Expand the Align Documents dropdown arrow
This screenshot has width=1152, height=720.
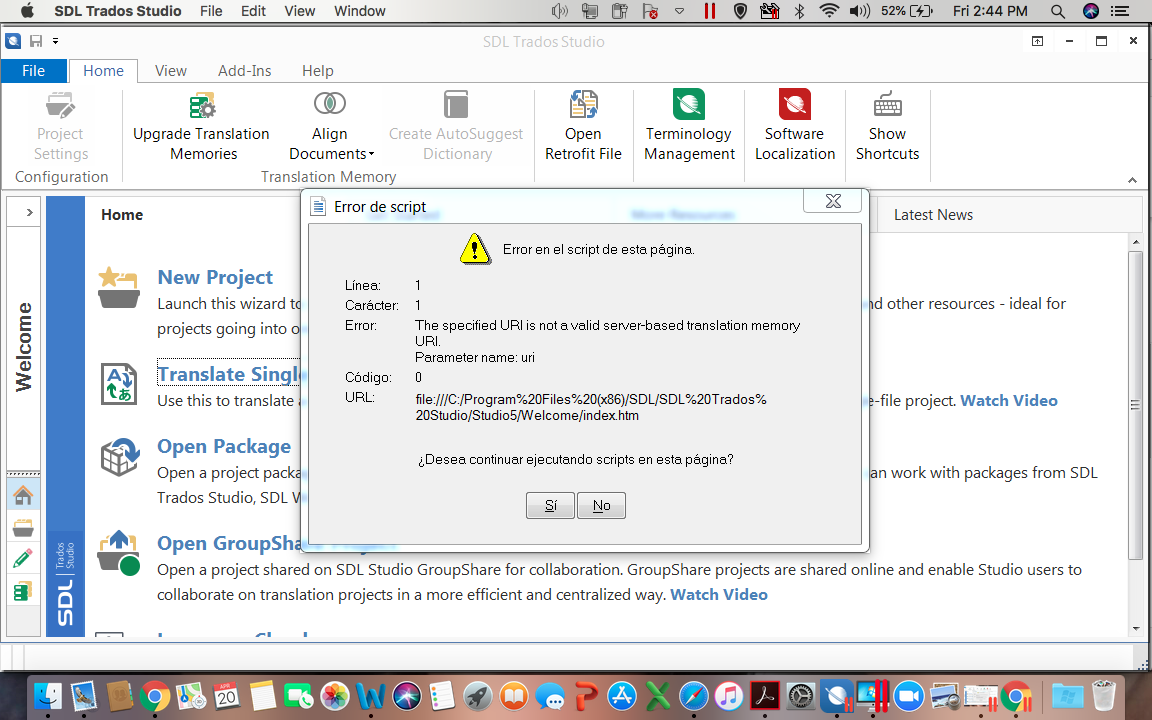372,154
